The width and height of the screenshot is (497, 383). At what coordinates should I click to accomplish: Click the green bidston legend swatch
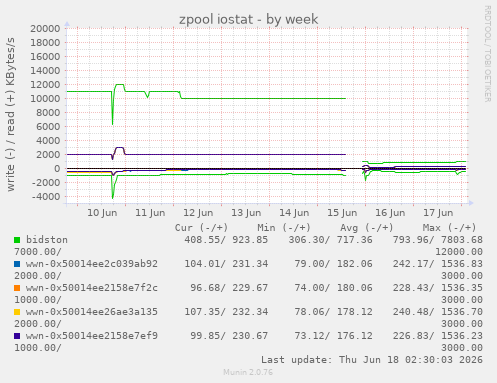click(x=17, y=240)
